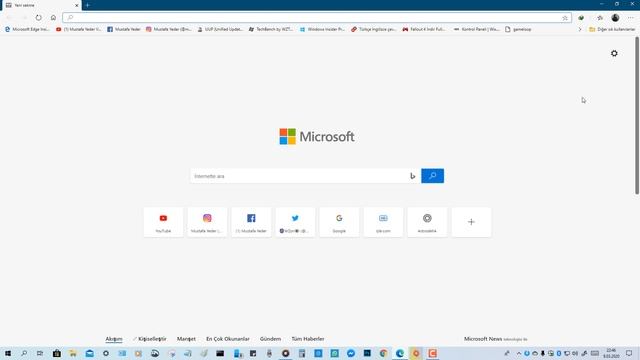Select the Yeni sekme tab
Image resolution: width=640 pixels, height=360 pixels.
[x=41, y=5]
